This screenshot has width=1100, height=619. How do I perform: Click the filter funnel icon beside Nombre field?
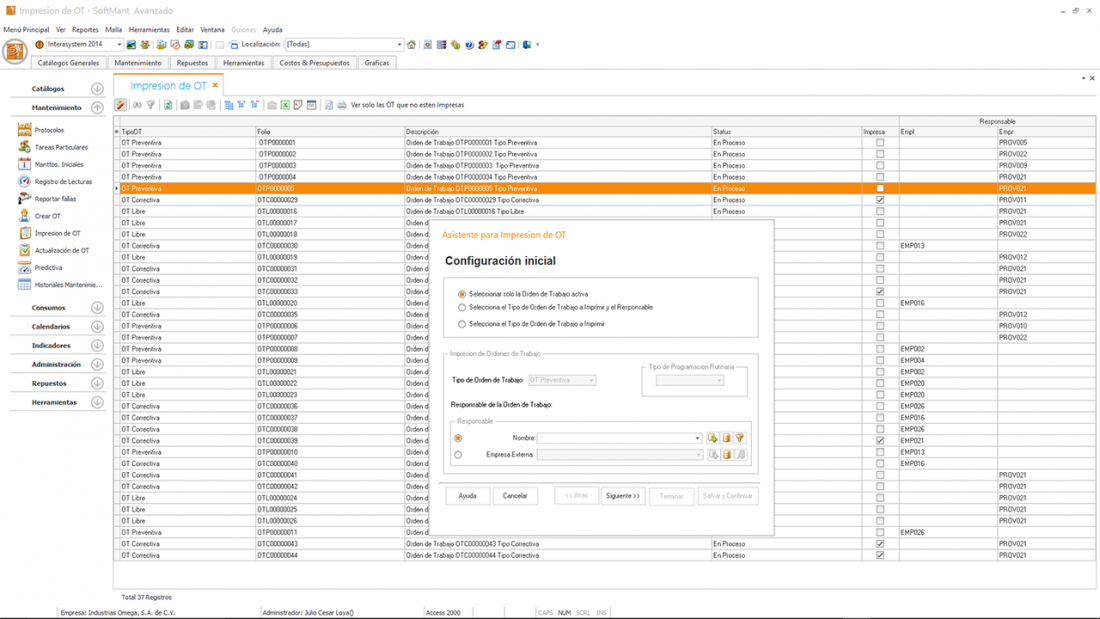pyautogui.click(x=740, y=438)
